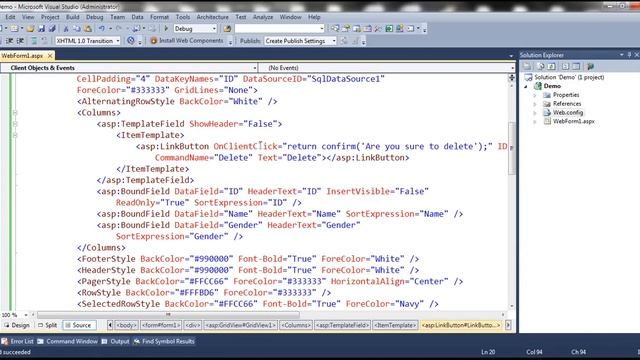Click the Save floppy disk icon
Viewport: 640px width, 360px height.
pos(41,29)
